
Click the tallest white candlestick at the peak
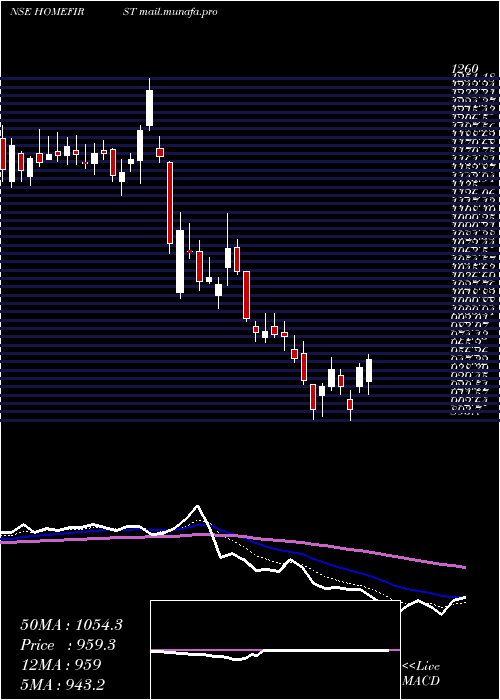150,108
